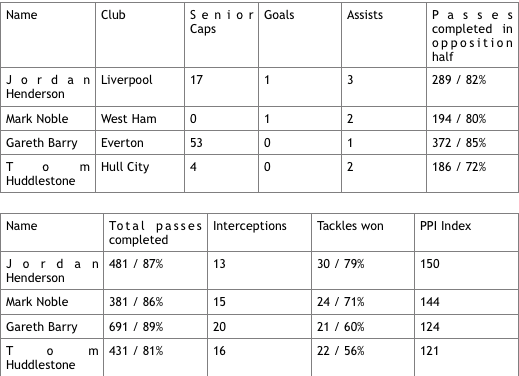Click the Goals column header

[300, 35]
